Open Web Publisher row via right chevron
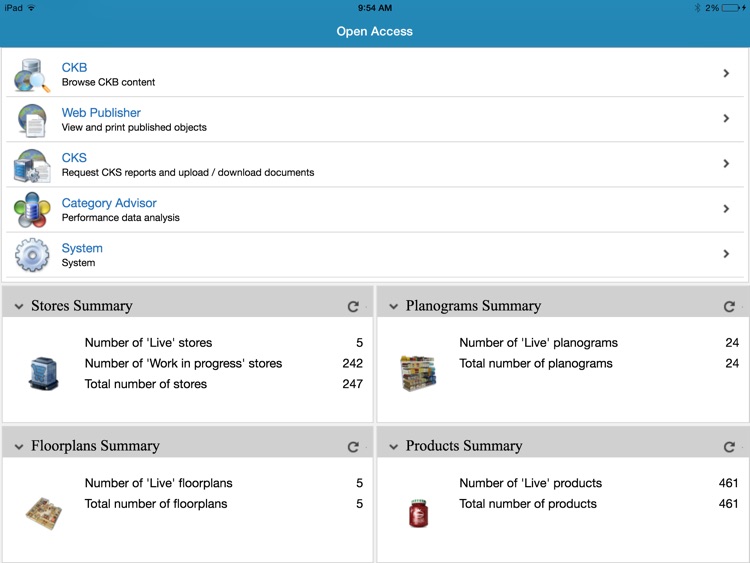Viewport: 750px width, 563px height. pyautogui.click(x=726, y=118)
